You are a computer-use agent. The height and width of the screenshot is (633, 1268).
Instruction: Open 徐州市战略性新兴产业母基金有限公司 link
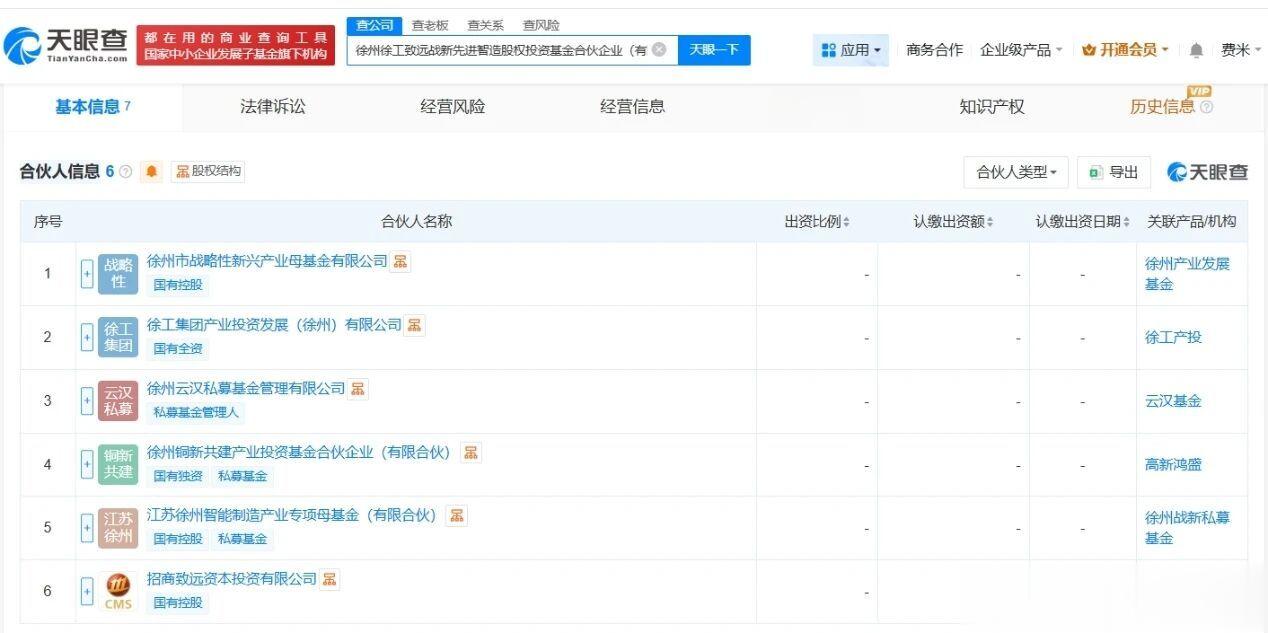coord(267,261)
